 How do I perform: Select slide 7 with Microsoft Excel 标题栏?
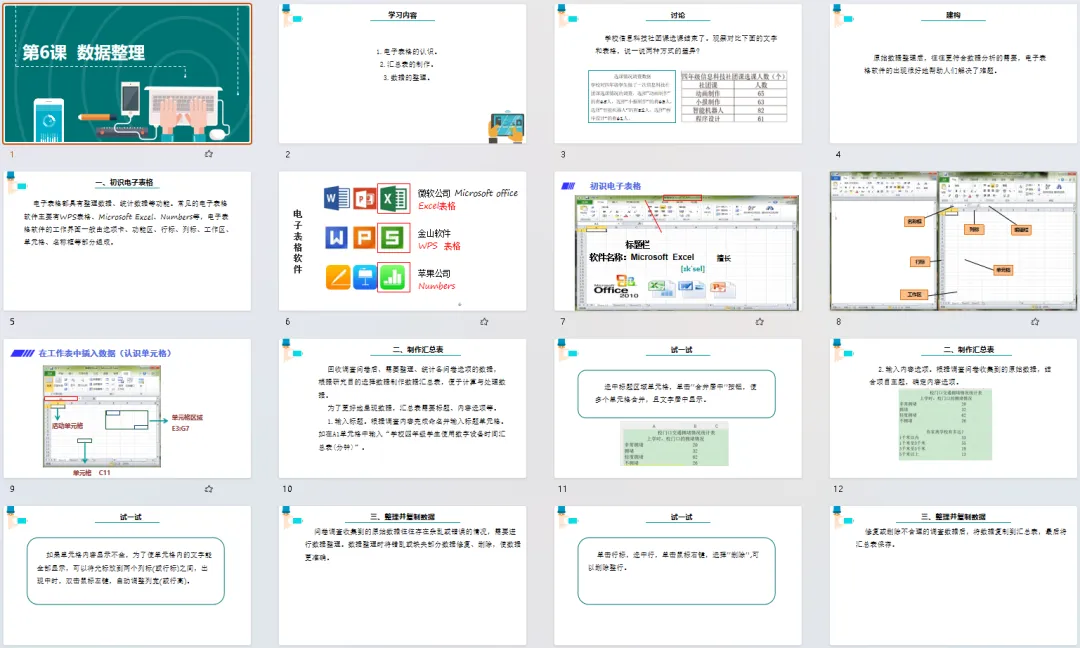(678, 241)
